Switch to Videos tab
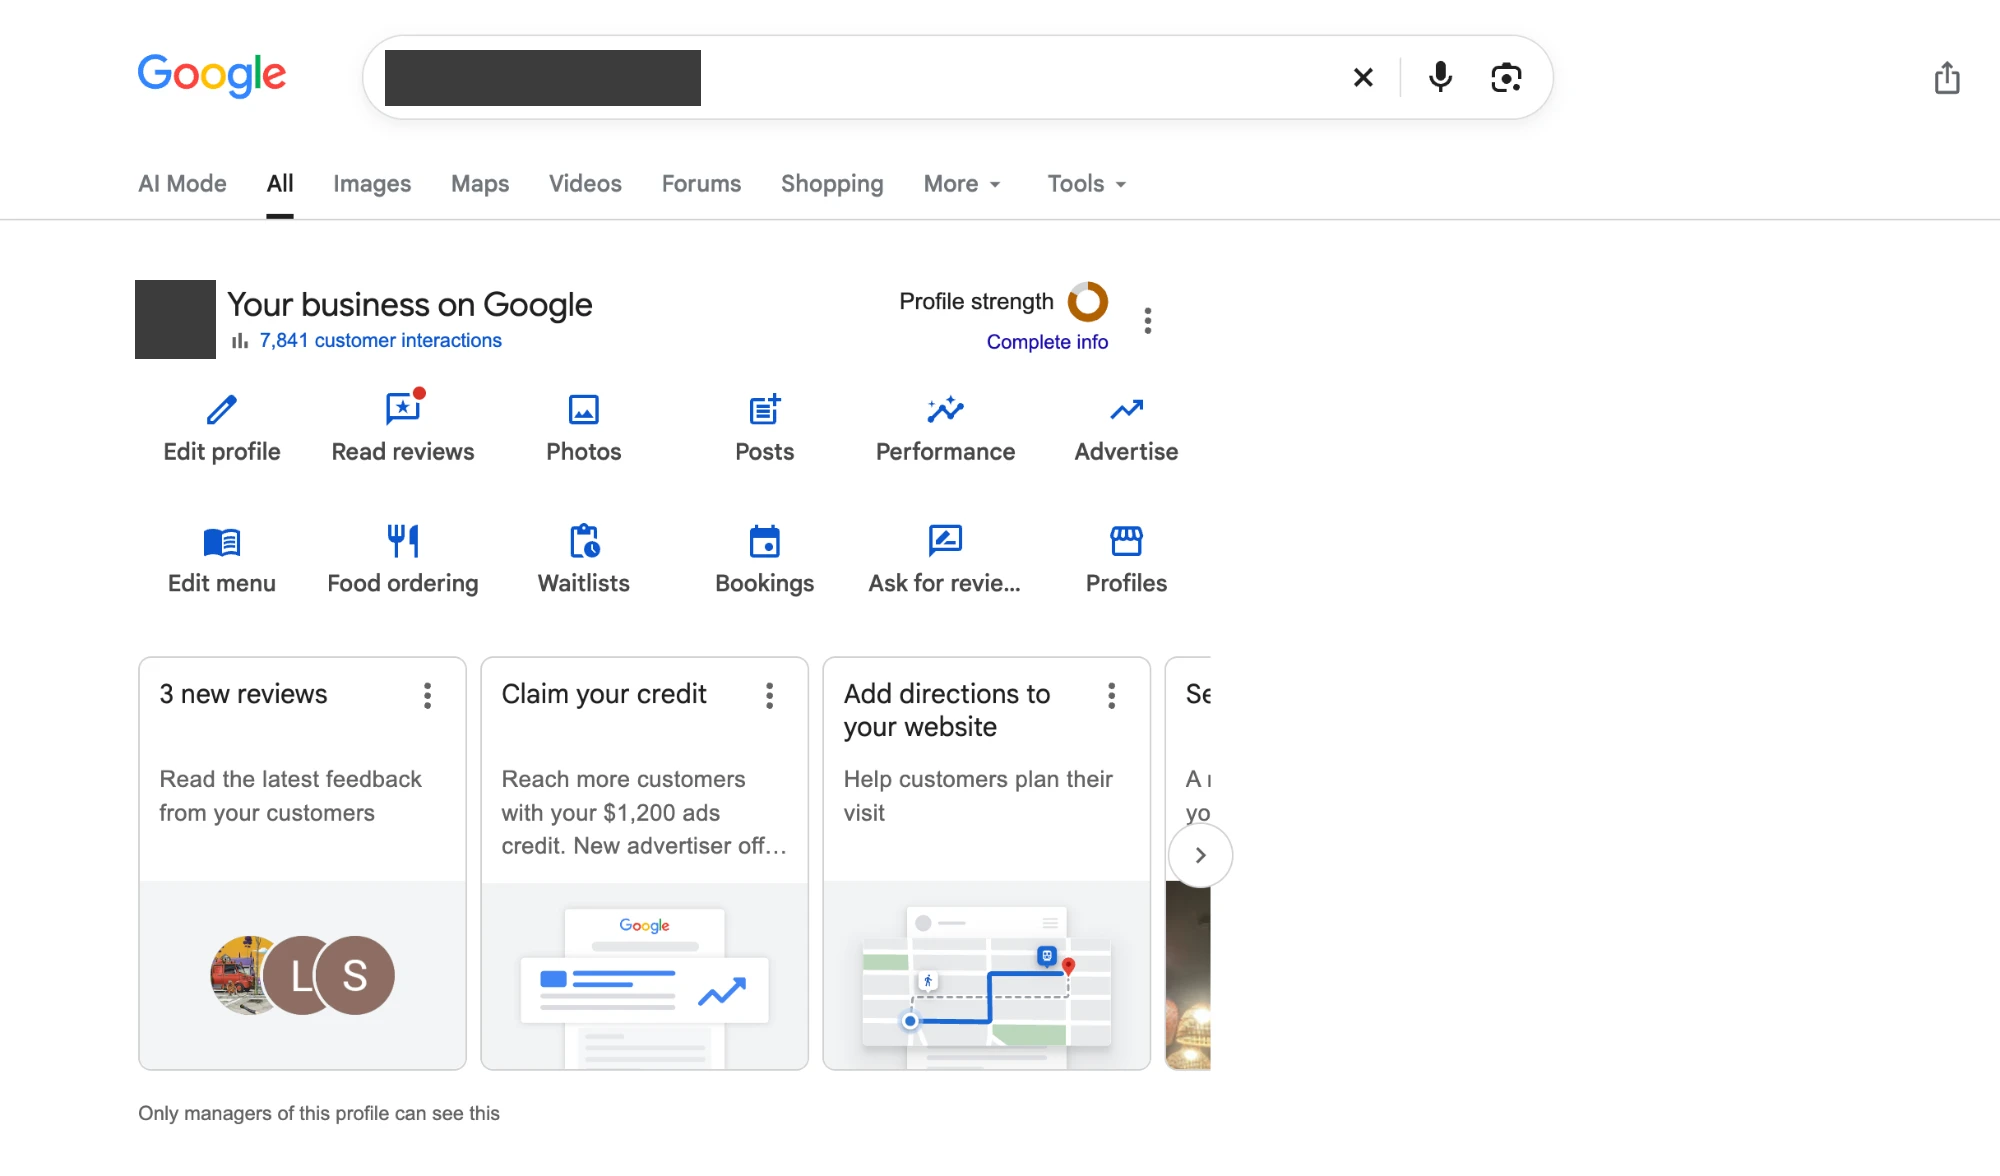Viewport: 2000px width, 1176px height. [585, 184]
